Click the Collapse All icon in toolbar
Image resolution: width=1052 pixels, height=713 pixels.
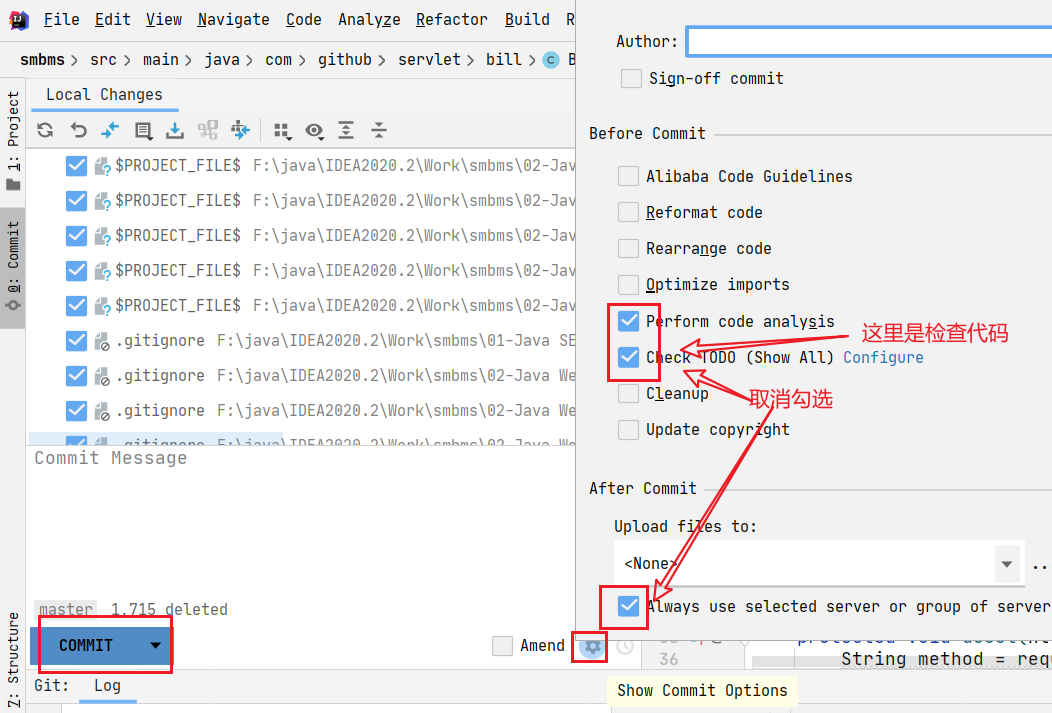[378, 130]
